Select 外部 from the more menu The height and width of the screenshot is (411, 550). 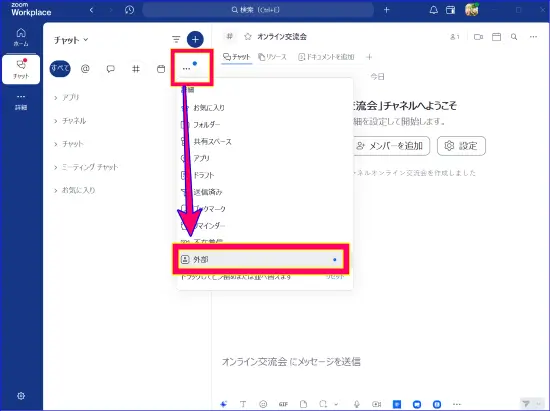pos(260,260)
